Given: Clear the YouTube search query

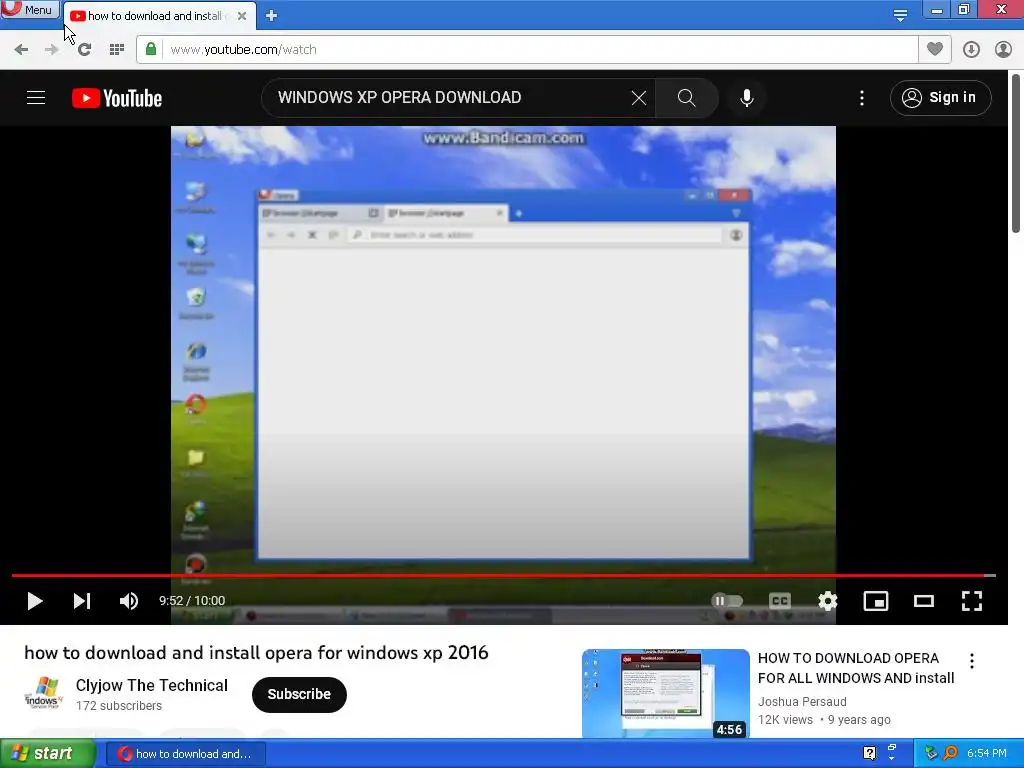Looking at the screenshot, I should click(x=639, y=98).
